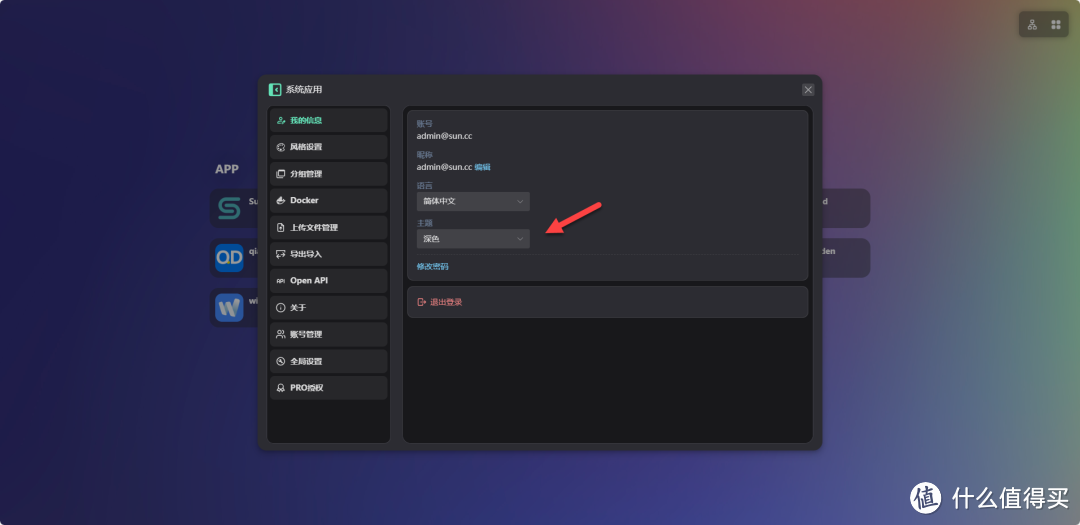Click the four-square grid icon at top right
The width and height of the screenshot is (1080, 525).
point(1055,25)
